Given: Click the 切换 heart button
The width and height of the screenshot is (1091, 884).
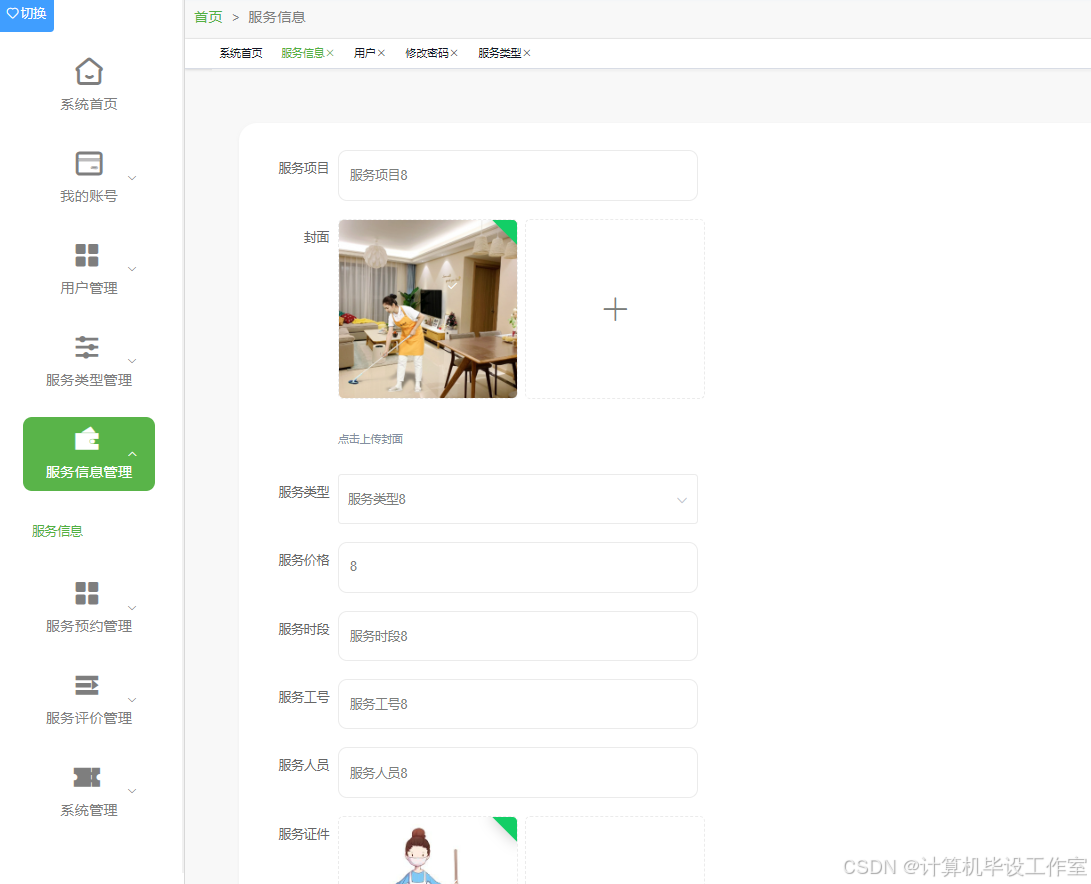Looking at the screenshot, I should [x=26, y=14].
